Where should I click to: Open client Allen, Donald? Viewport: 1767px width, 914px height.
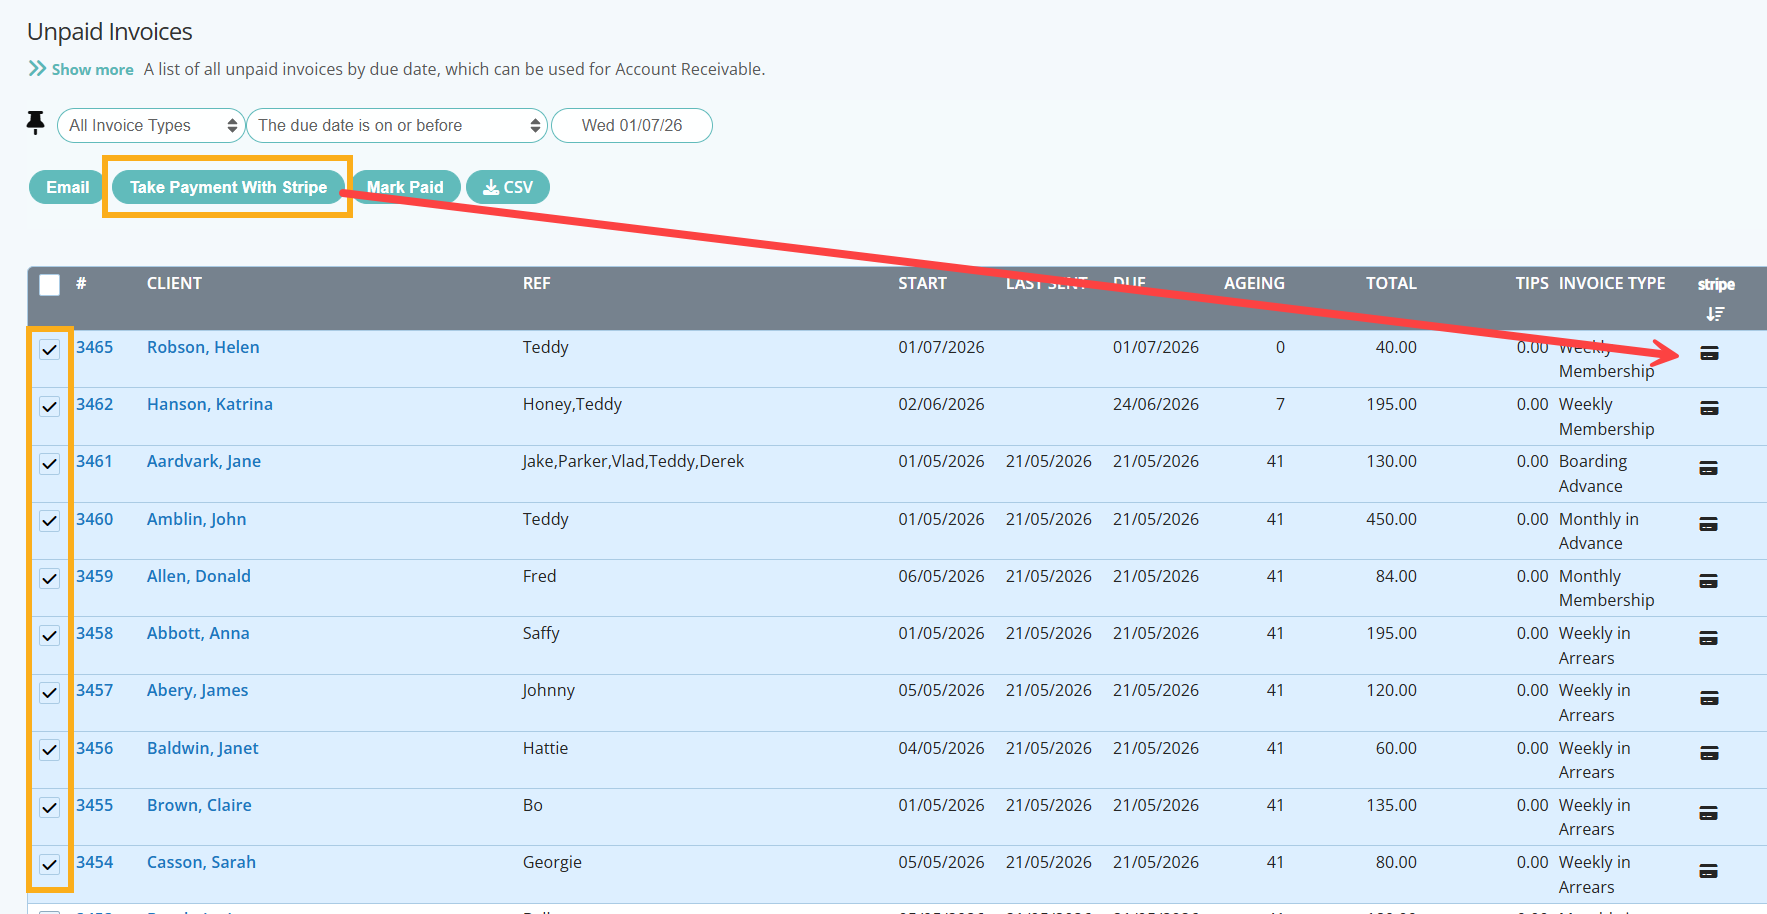[199, 576]
